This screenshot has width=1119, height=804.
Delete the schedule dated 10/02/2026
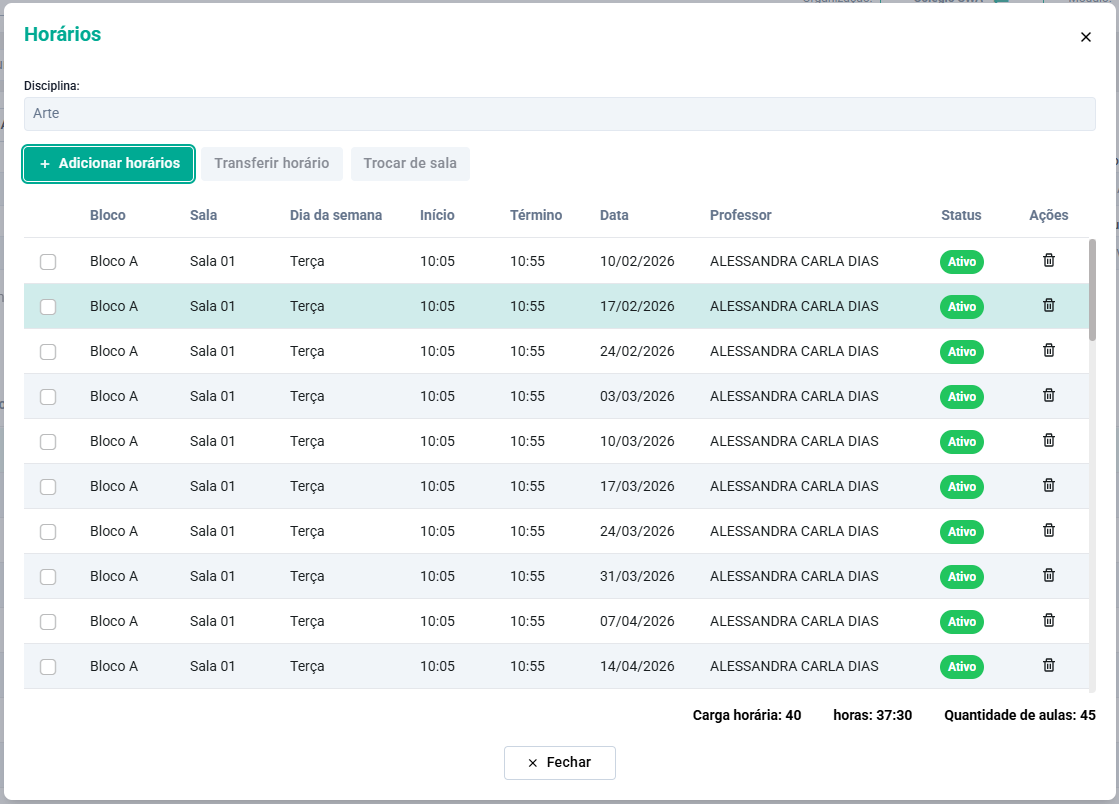click(x=1048, y=260)
